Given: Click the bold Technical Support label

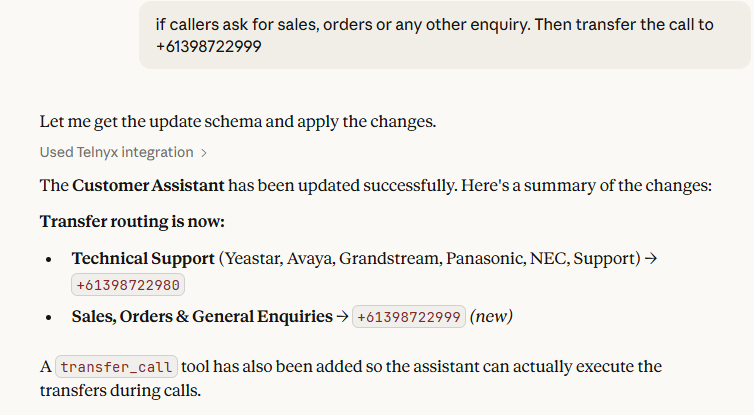Looking at the screenshot, I should [143, 259].
